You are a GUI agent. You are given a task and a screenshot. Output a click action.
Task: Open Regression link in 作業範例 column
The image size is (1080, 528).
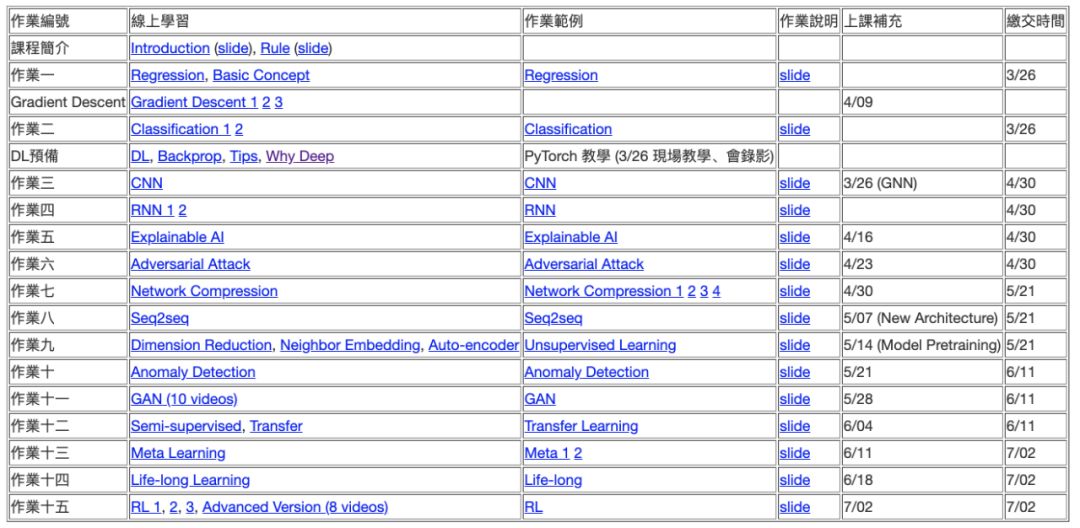coord(561,75)
